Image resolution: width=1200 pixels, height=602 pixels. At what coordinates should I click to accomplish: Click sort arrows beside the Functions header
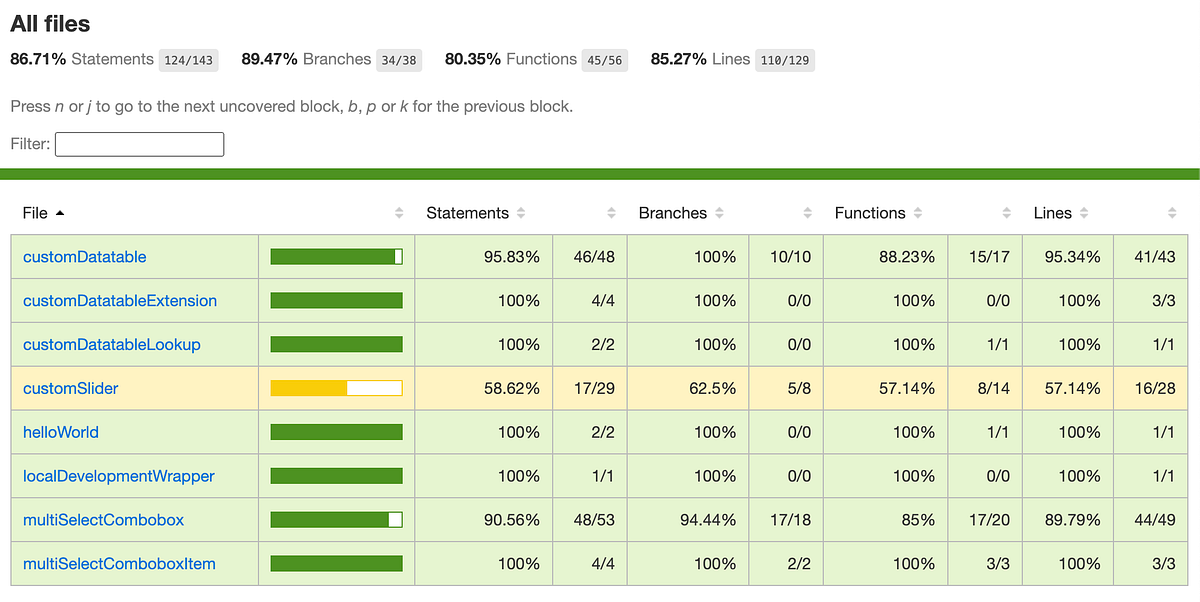918,213
